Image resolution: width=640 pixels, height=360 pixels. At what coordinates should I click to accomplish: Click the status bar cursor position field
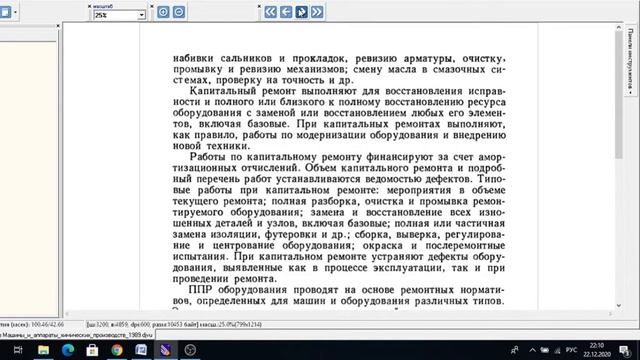pos(32,324)
